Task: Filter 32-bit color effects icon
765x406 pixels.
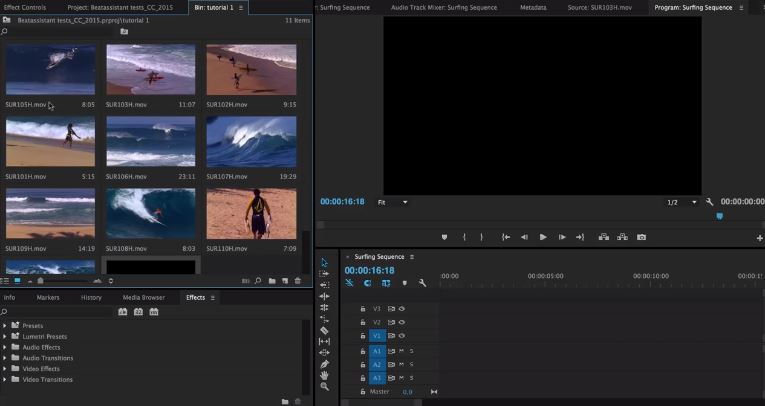Action: (139, 312)
